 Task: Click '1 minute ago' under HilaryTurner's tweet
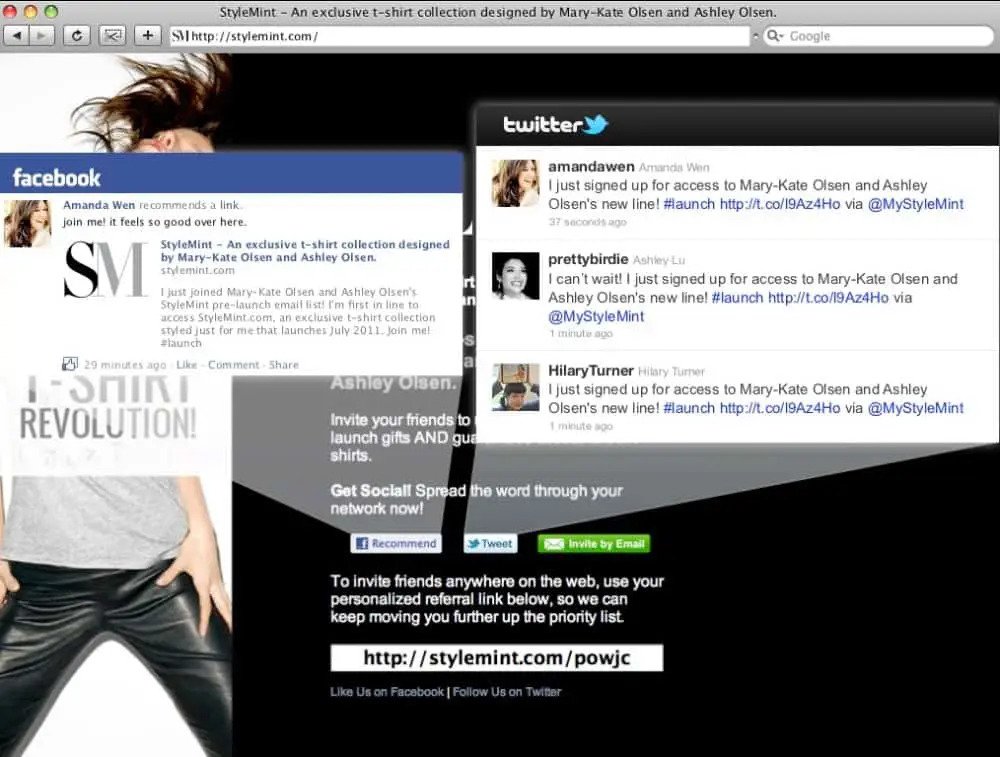pyautogui.click(x=580, y=426)
